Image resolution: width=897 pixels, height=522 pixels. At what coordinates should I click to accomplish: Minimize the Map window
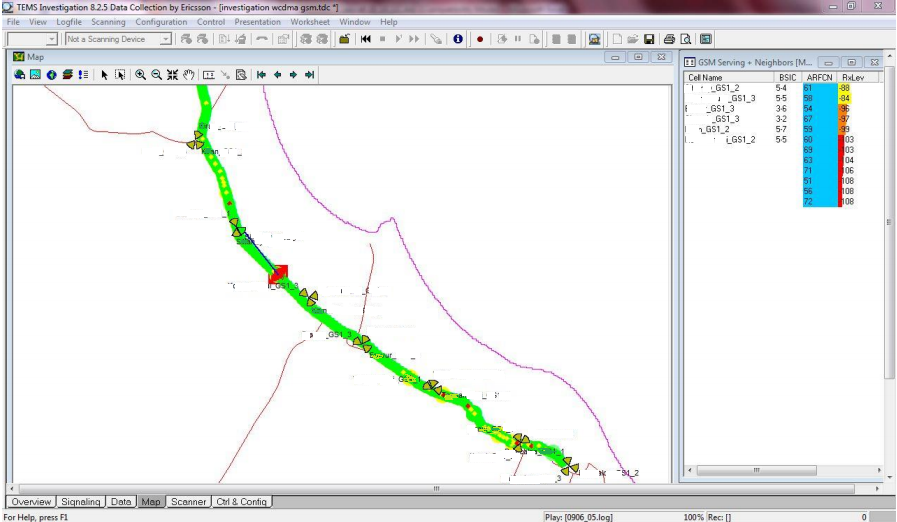(615, 57)
